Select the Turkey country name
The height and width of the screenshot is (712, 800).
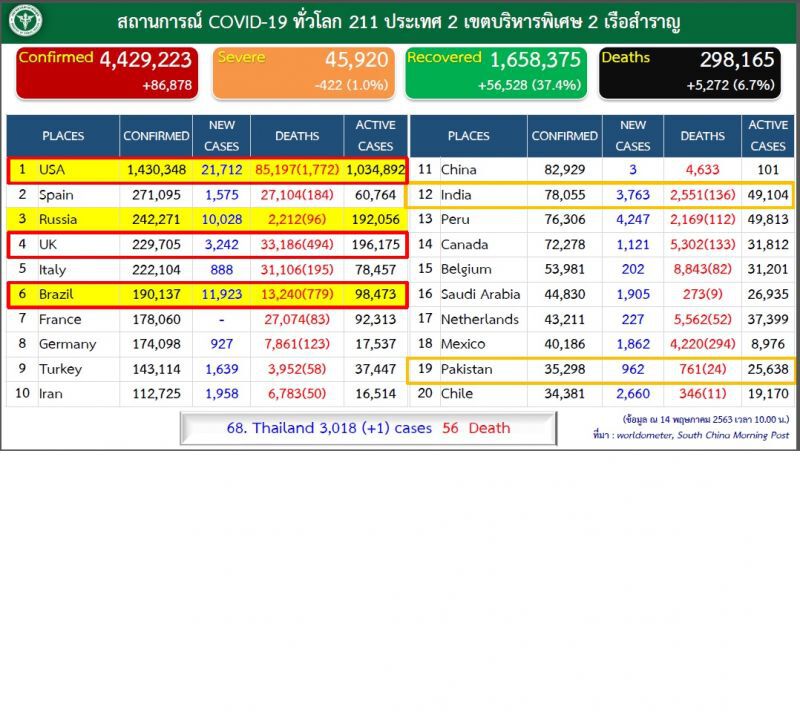(60, 369)
